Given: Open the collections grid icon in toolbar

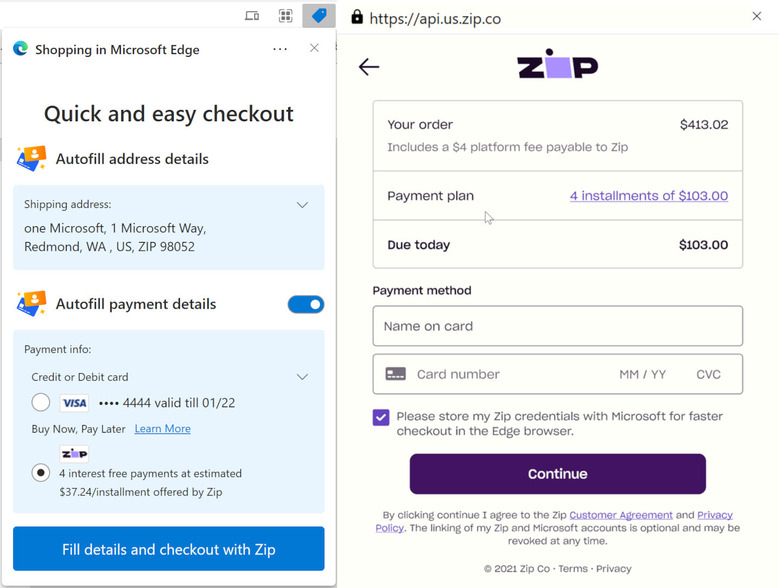Looking at the screenshot, I should click(286, 16).
